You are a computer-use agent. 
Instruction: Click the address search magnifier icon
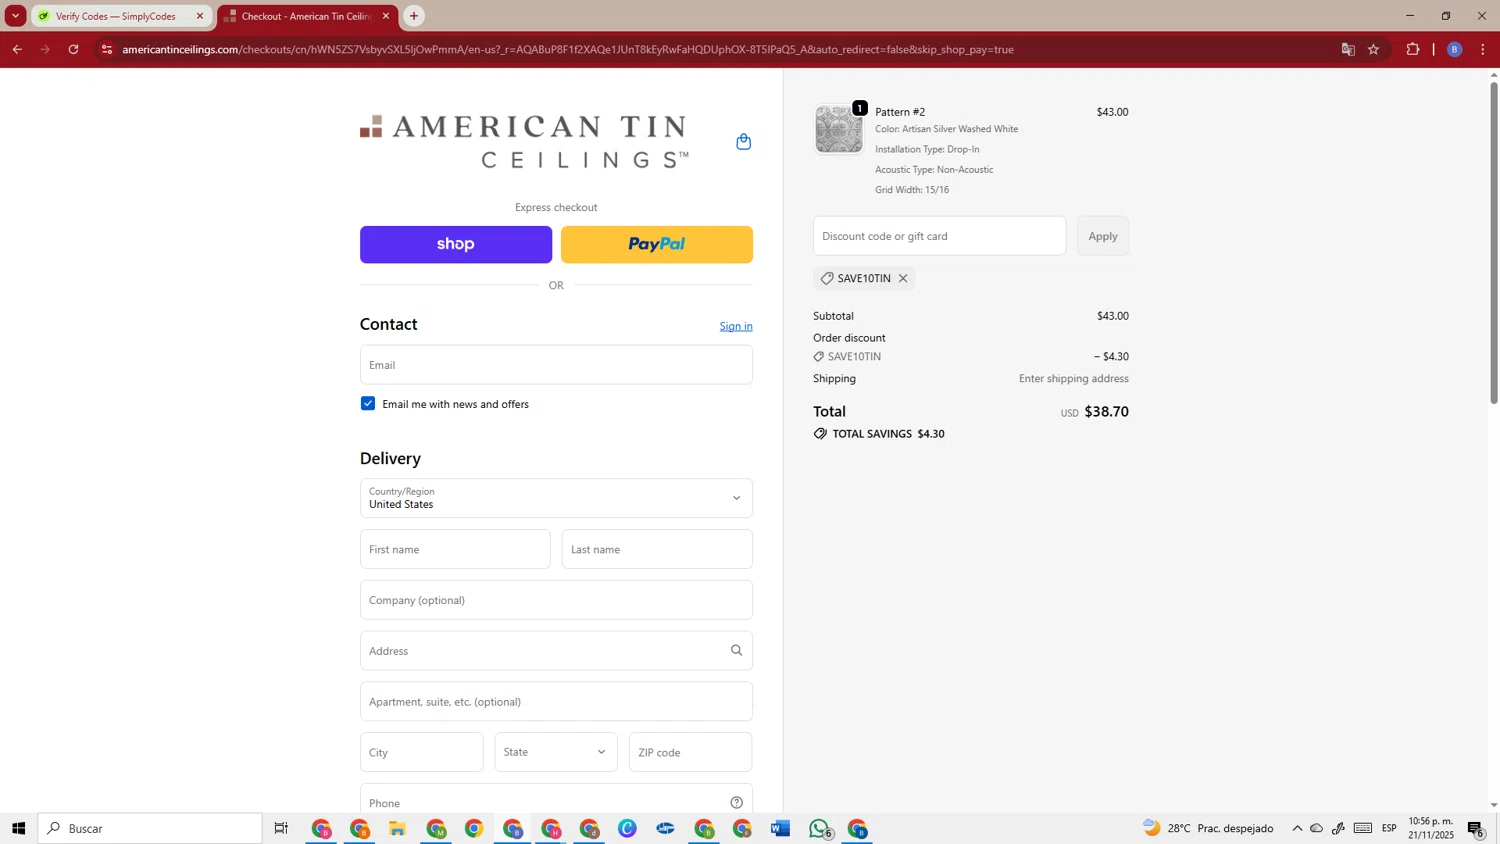click(736, 651)
